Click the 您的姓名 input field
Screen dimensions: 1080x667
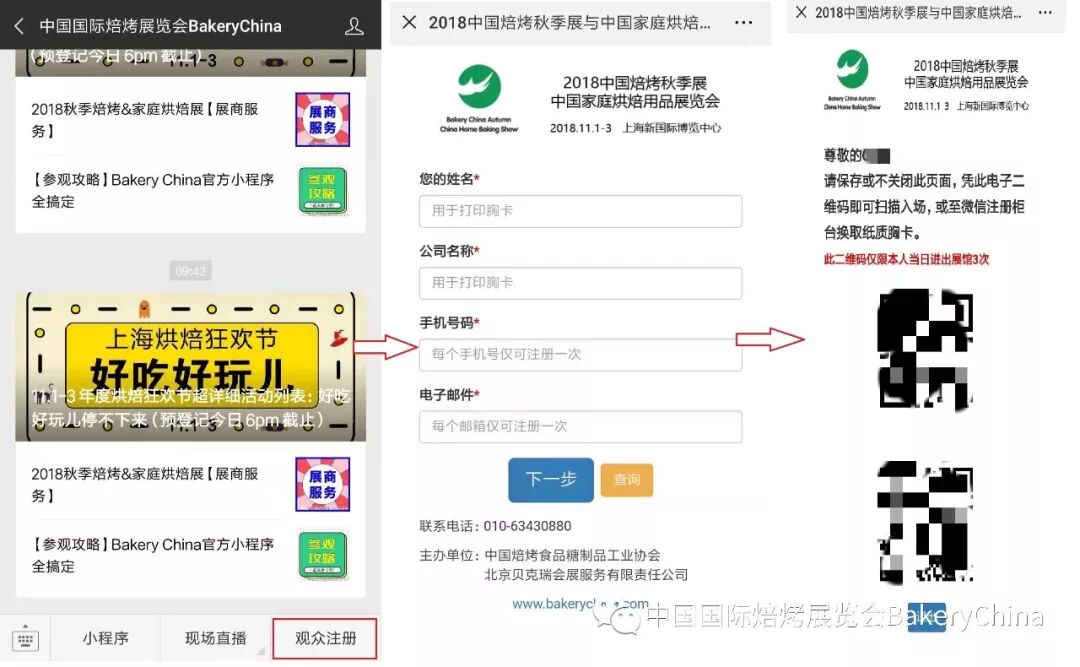[x=580, y=211]
